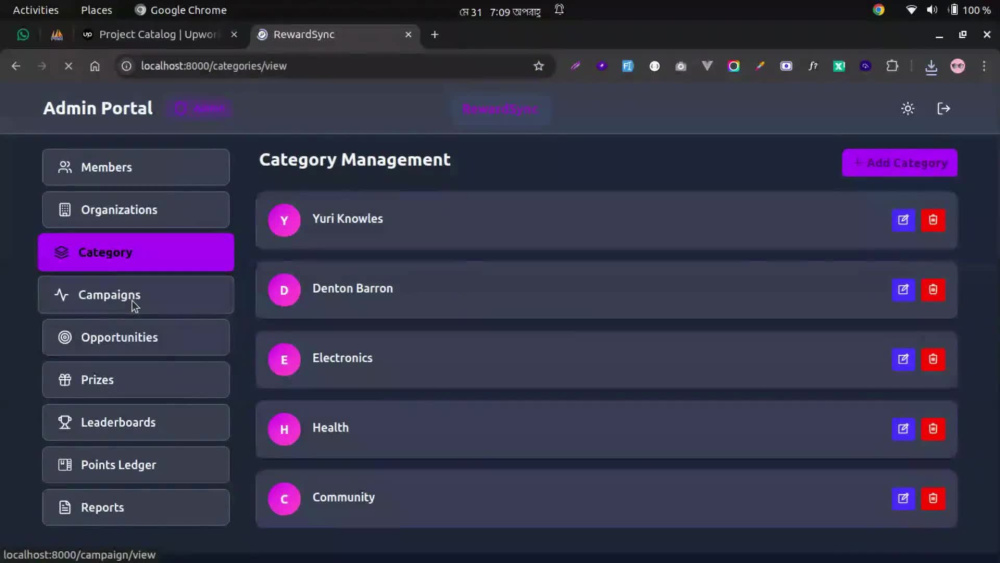
Task: Edit the Denton Barron category
Action: (903, 289)
